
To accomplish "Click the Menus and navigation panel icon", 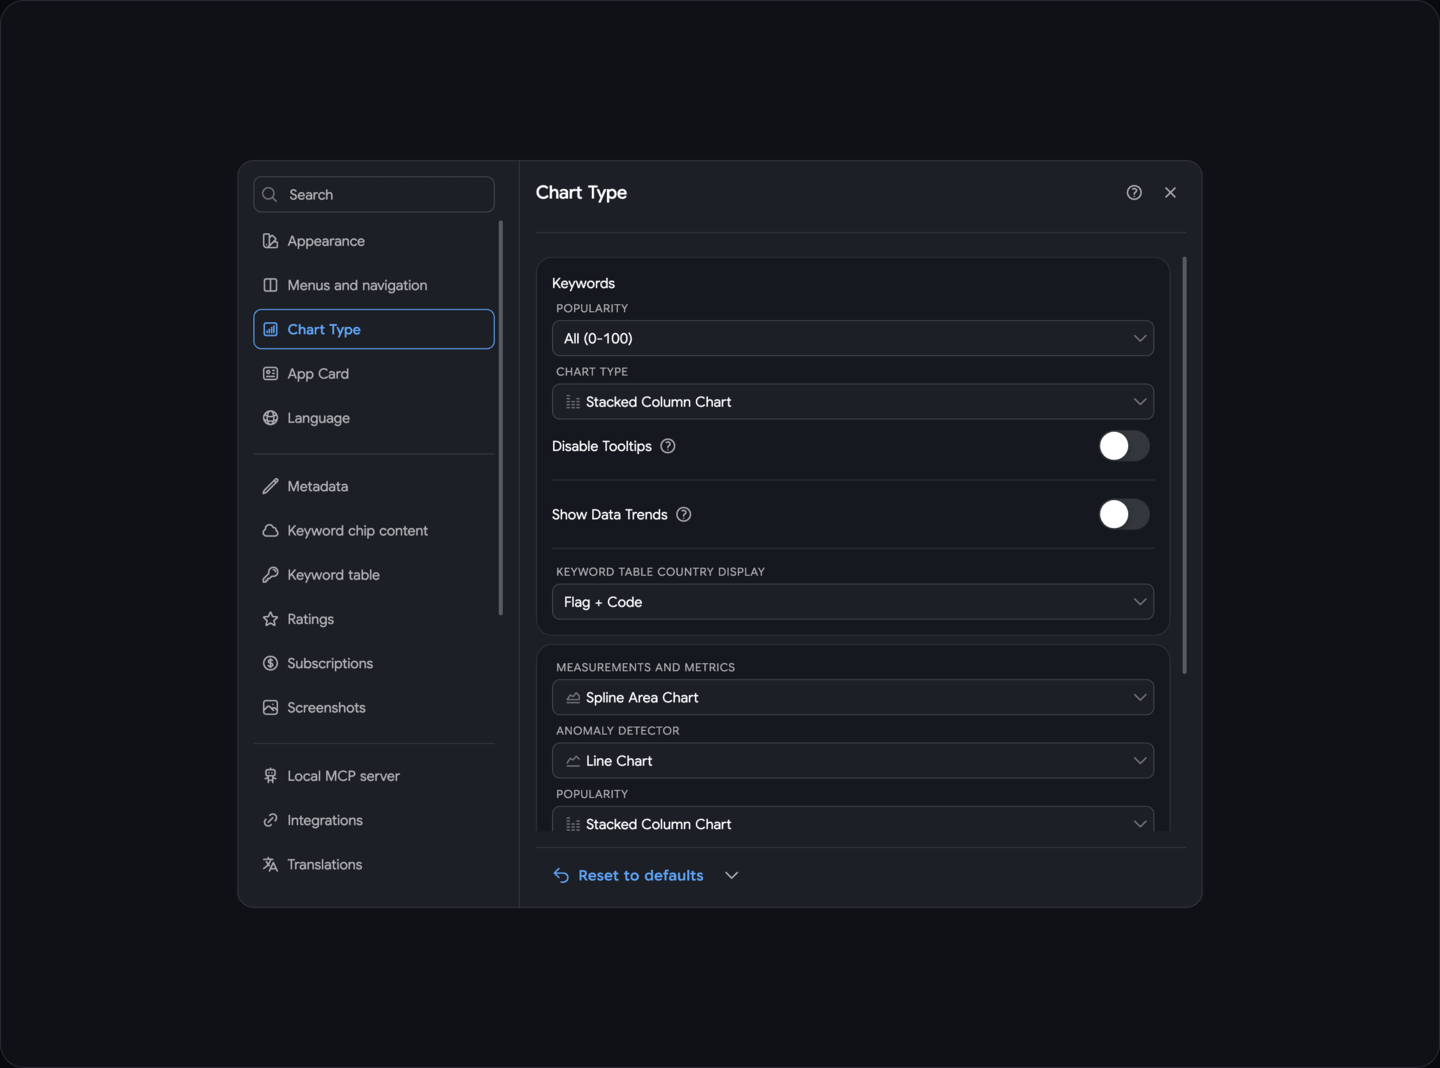I will point(270,285).
